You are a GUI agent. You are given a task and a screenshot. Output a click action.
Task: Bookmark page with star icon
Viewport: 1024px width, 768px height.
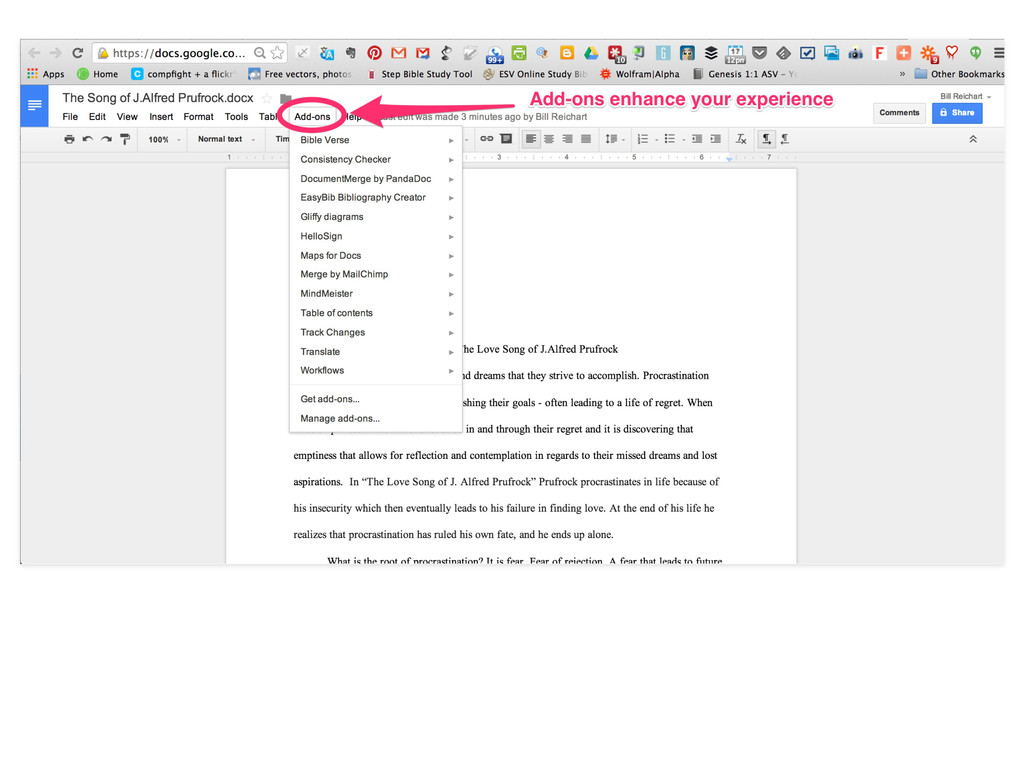click(x=278, y=53)
